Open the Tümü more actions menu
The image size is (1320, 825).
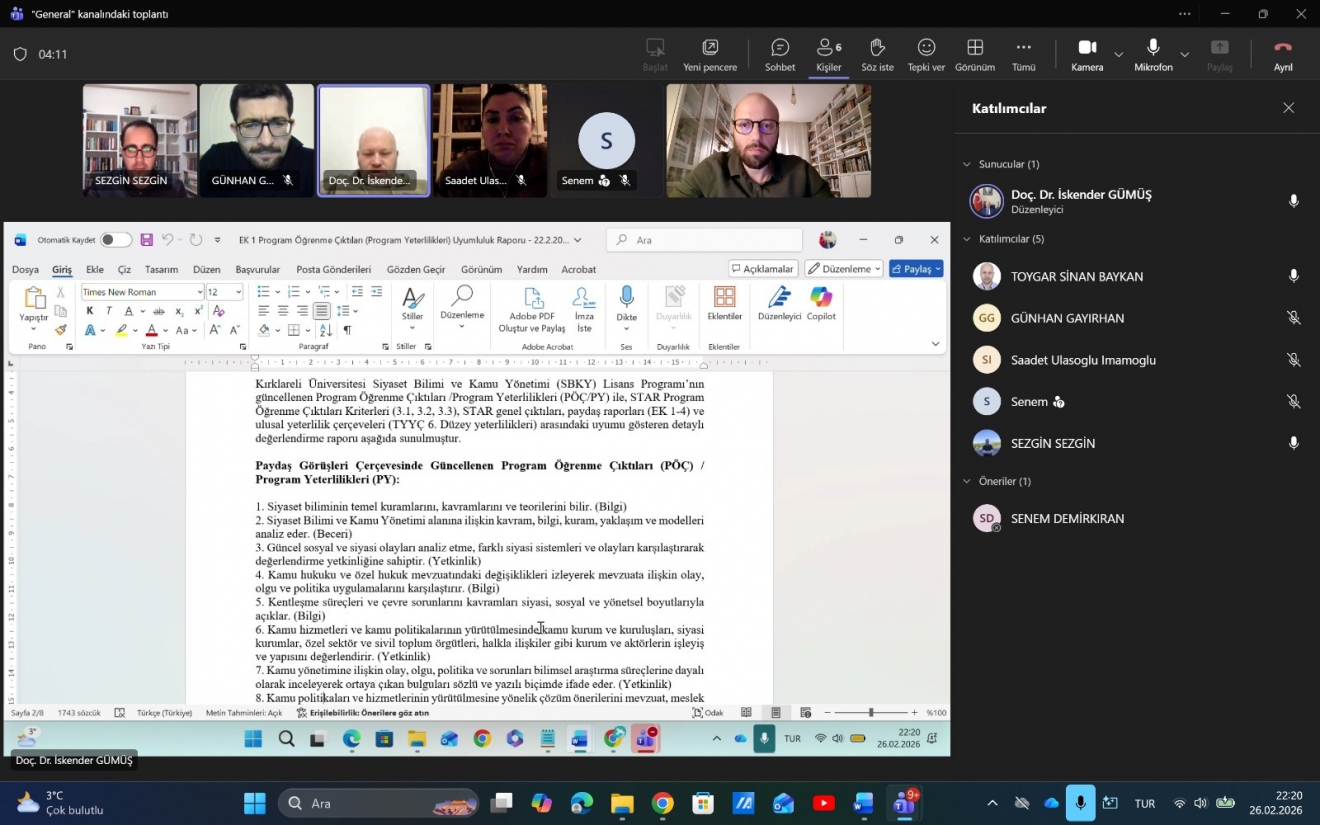tap(1023, 55)
